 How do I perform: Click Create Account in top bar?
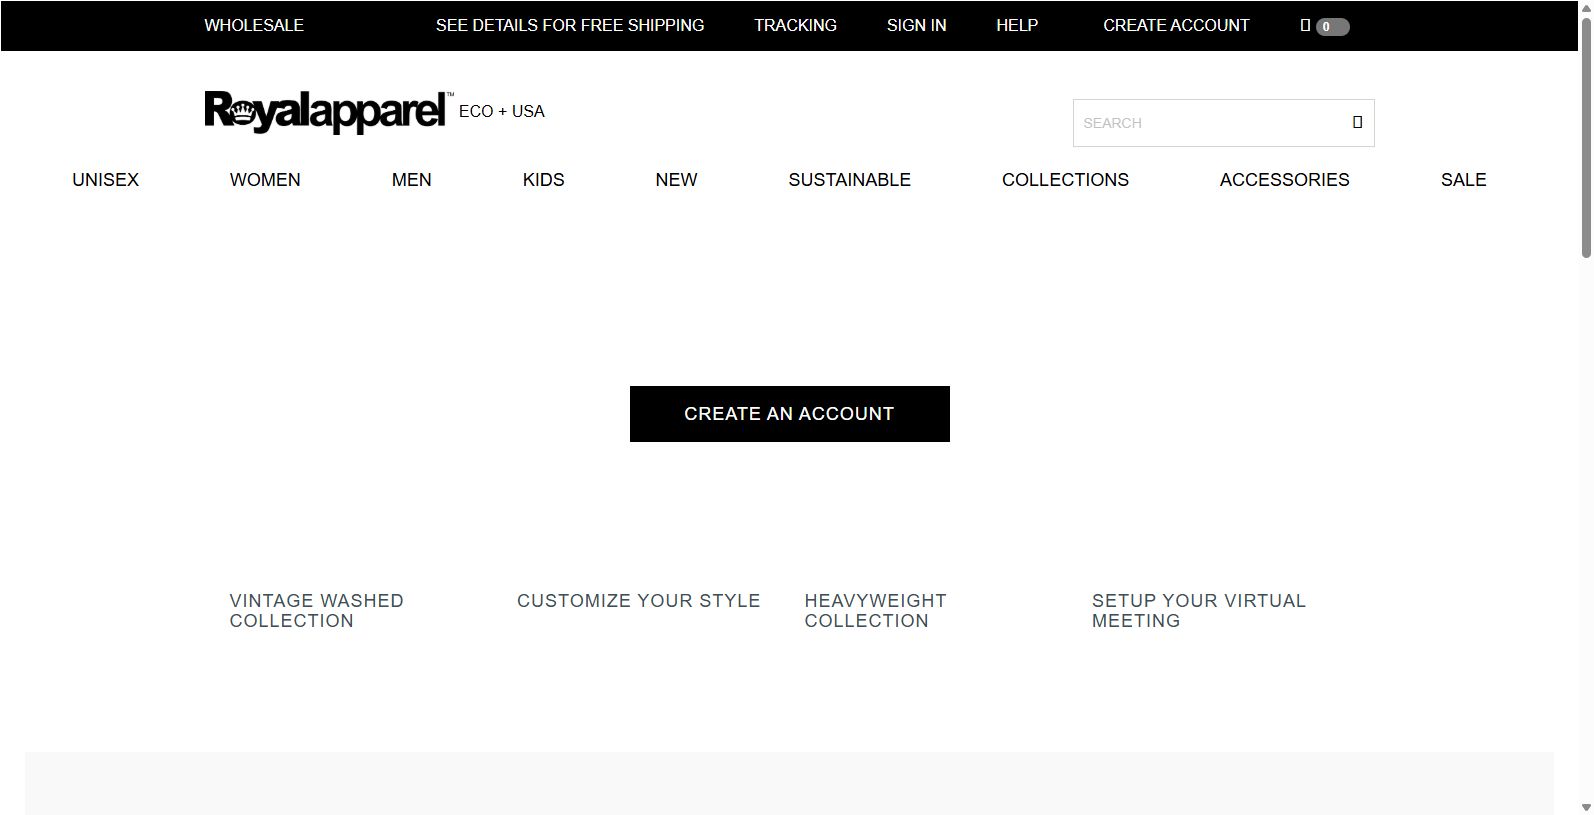click(1176, 25)
